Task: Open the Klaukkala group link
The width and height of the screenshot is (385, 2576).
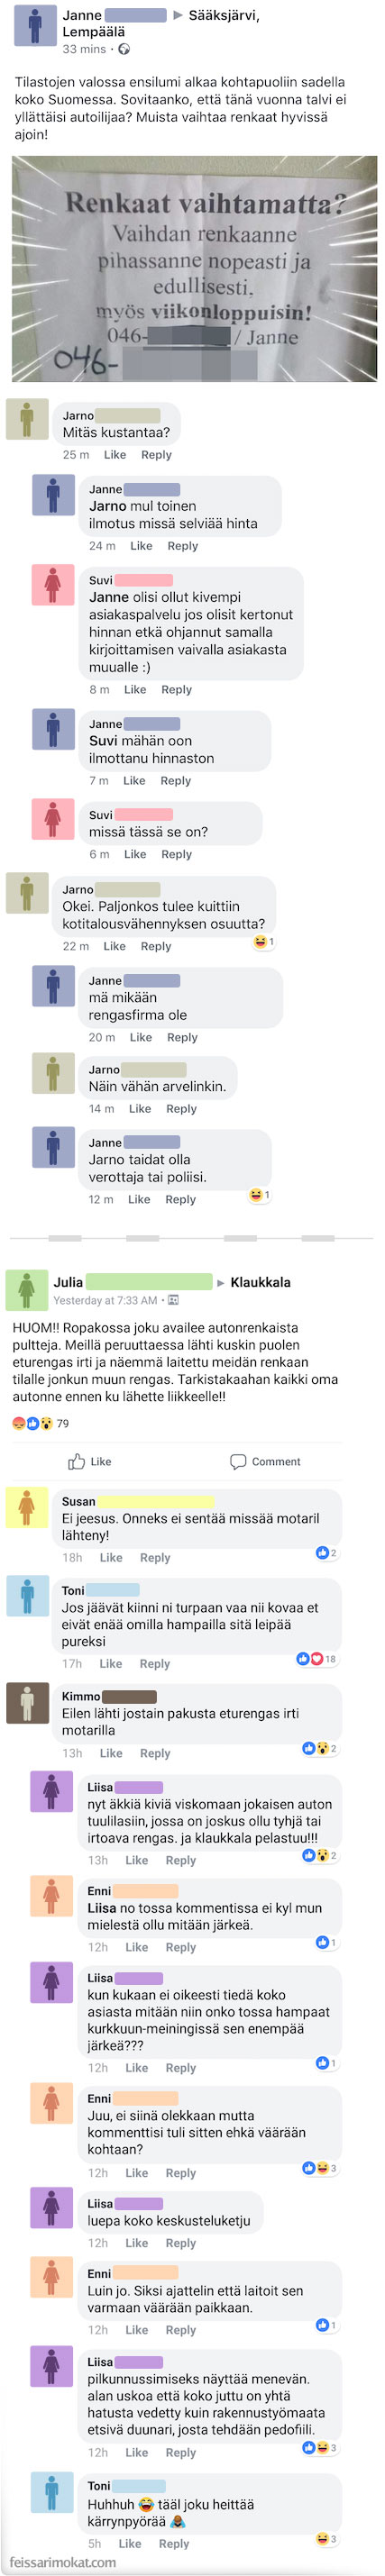Action: [x=260, y=1282]
